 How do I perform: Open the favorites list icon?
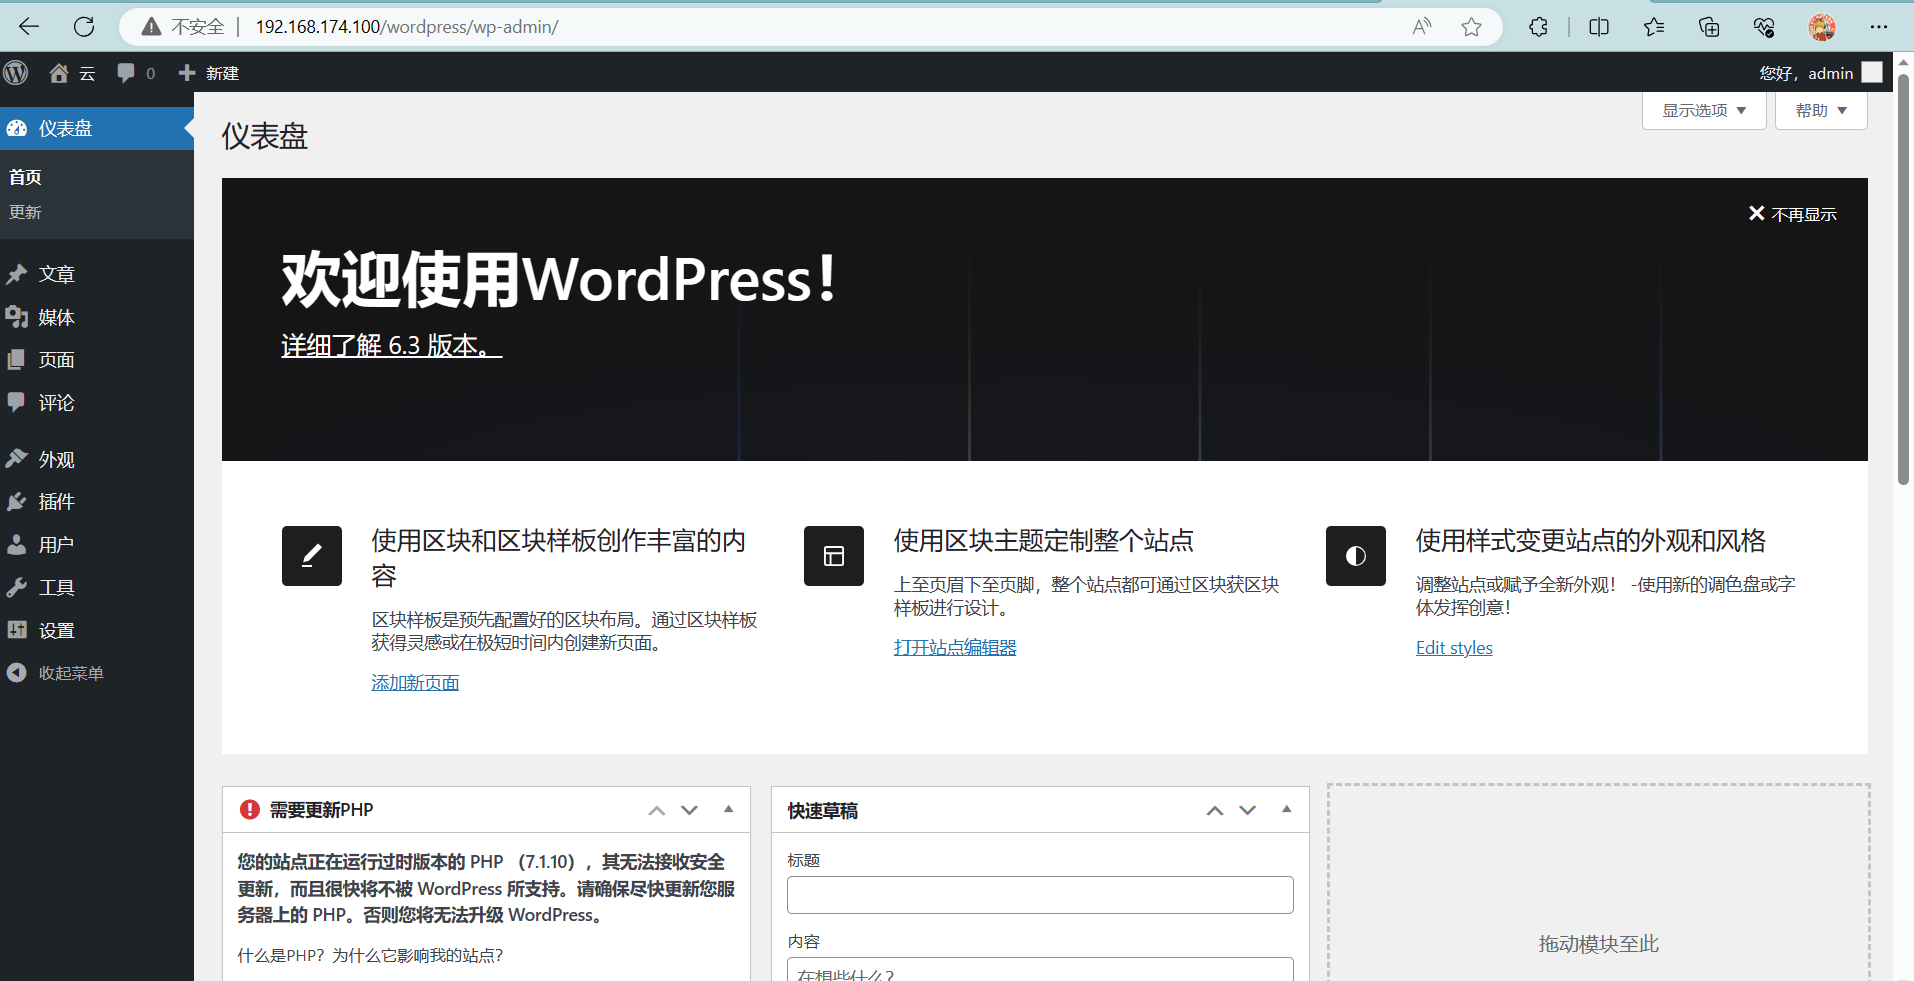(x=1654, y=27)
